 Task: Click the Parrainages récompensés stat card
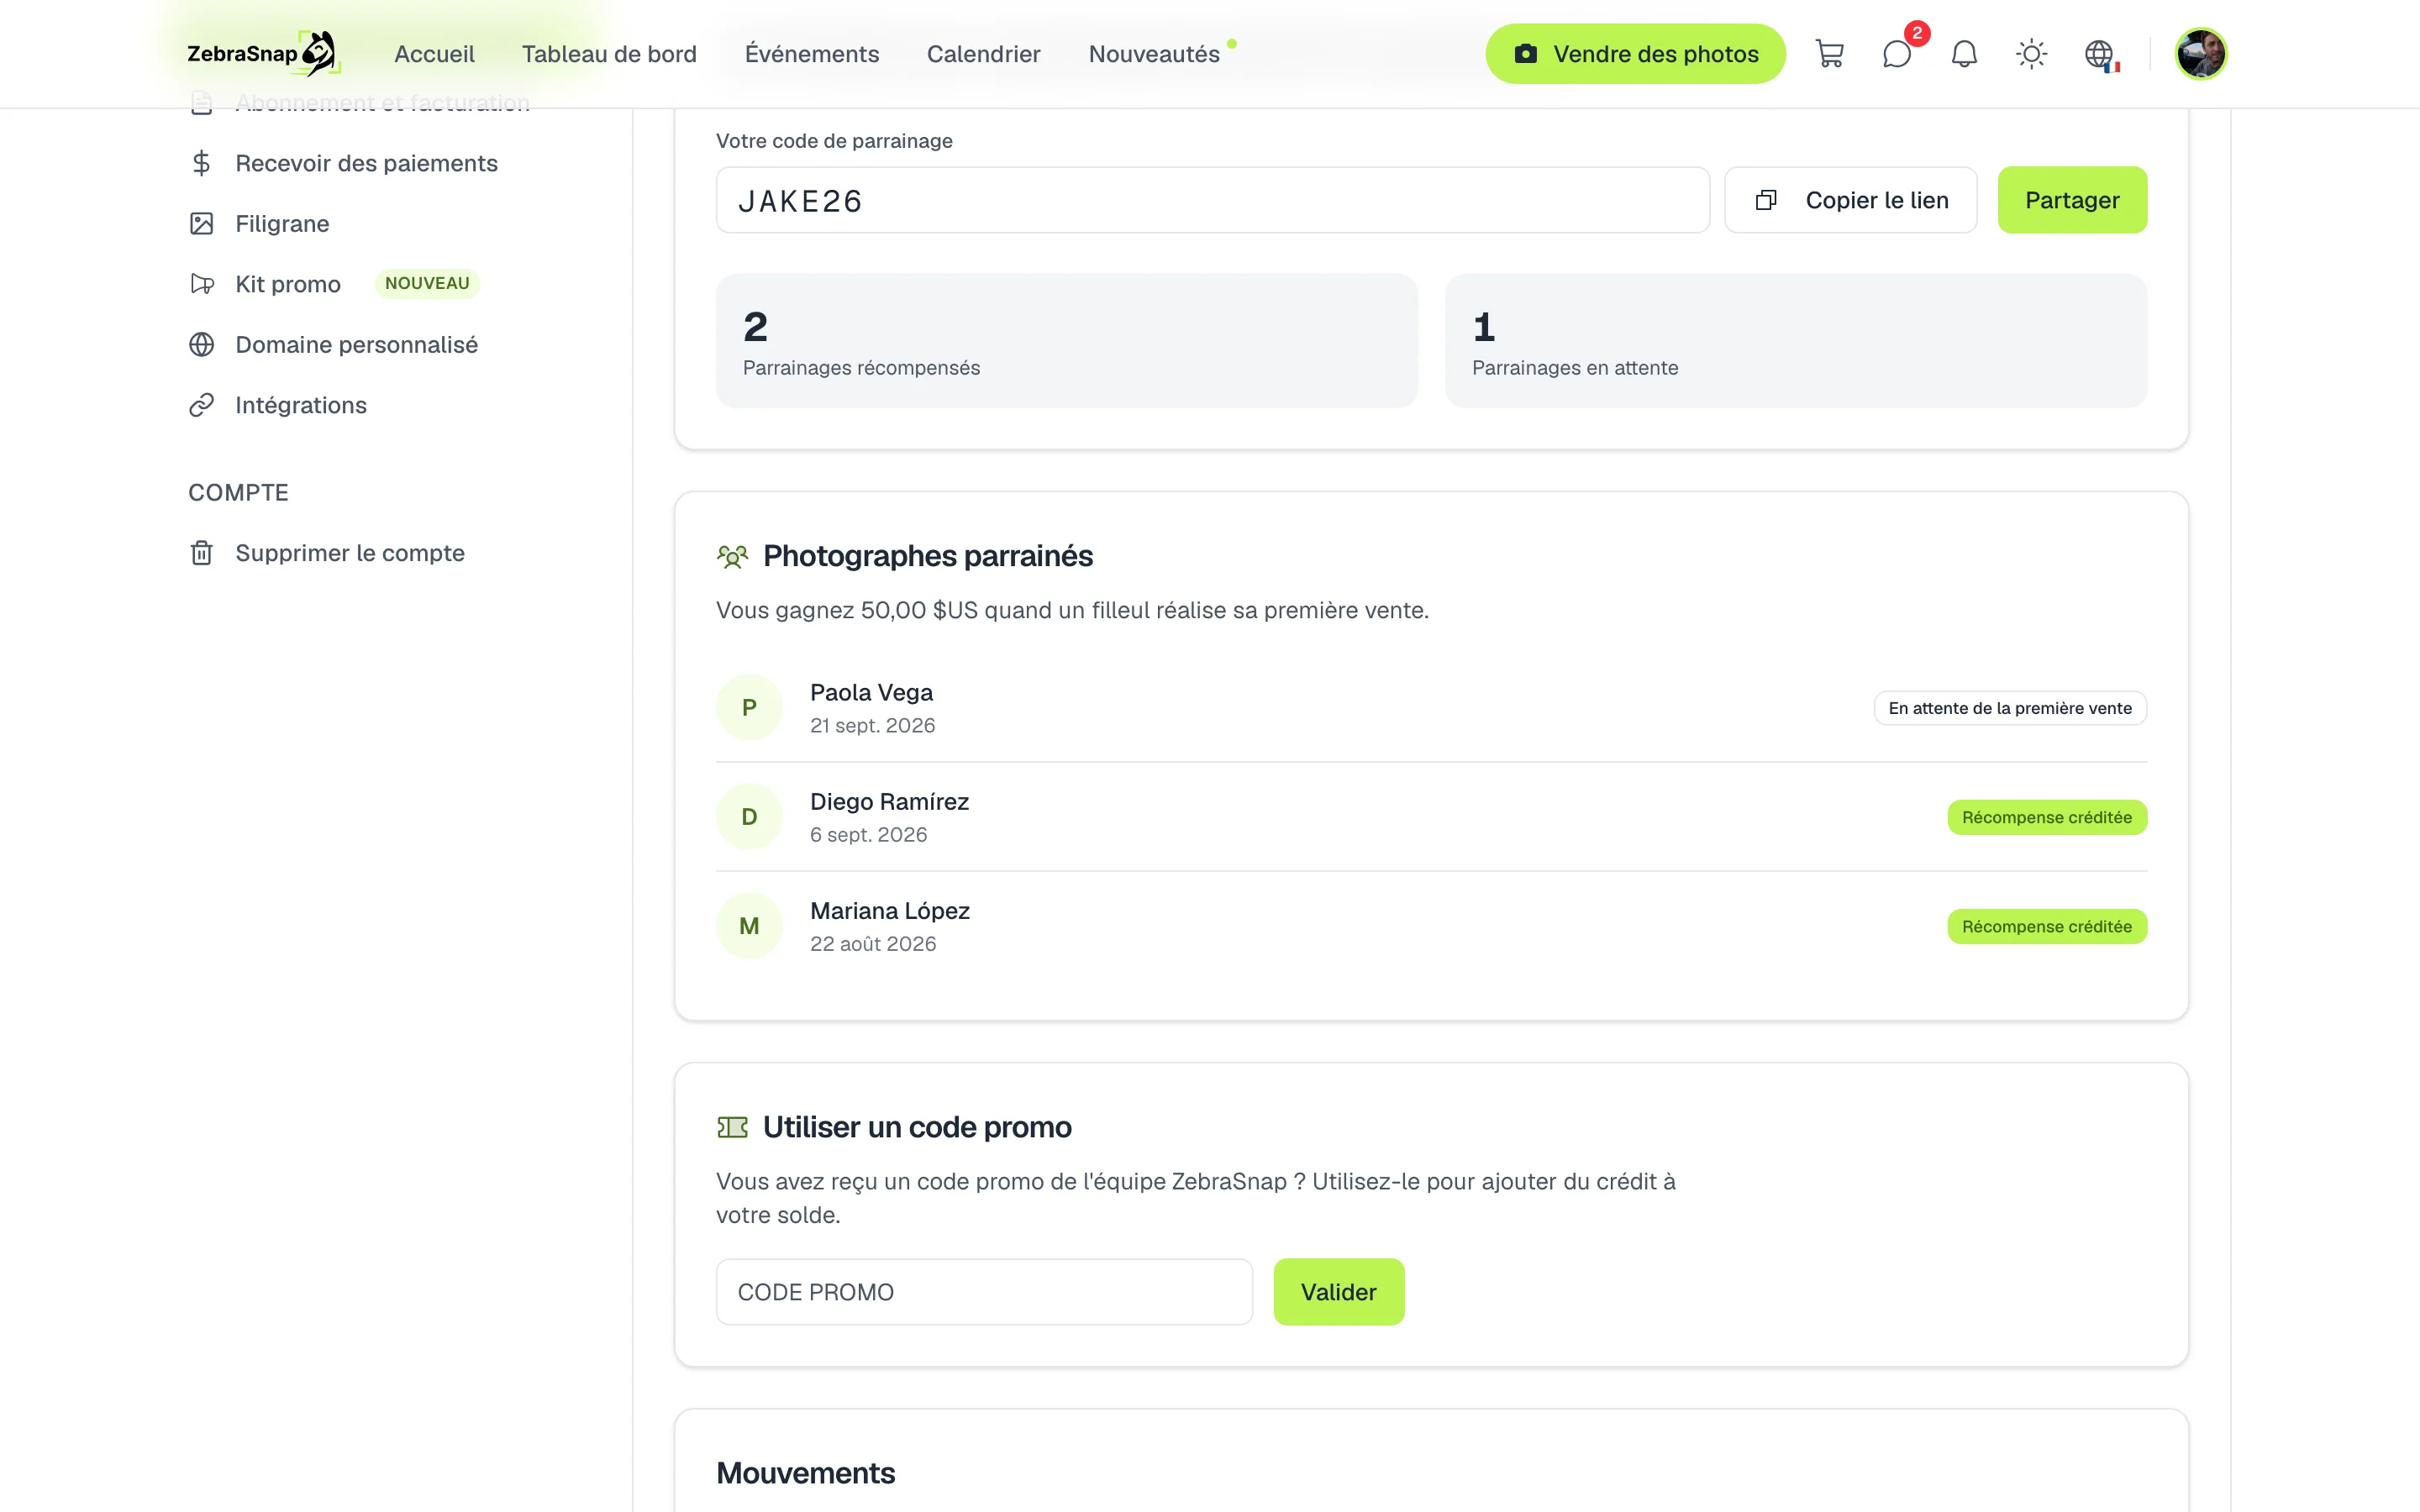1067,341
